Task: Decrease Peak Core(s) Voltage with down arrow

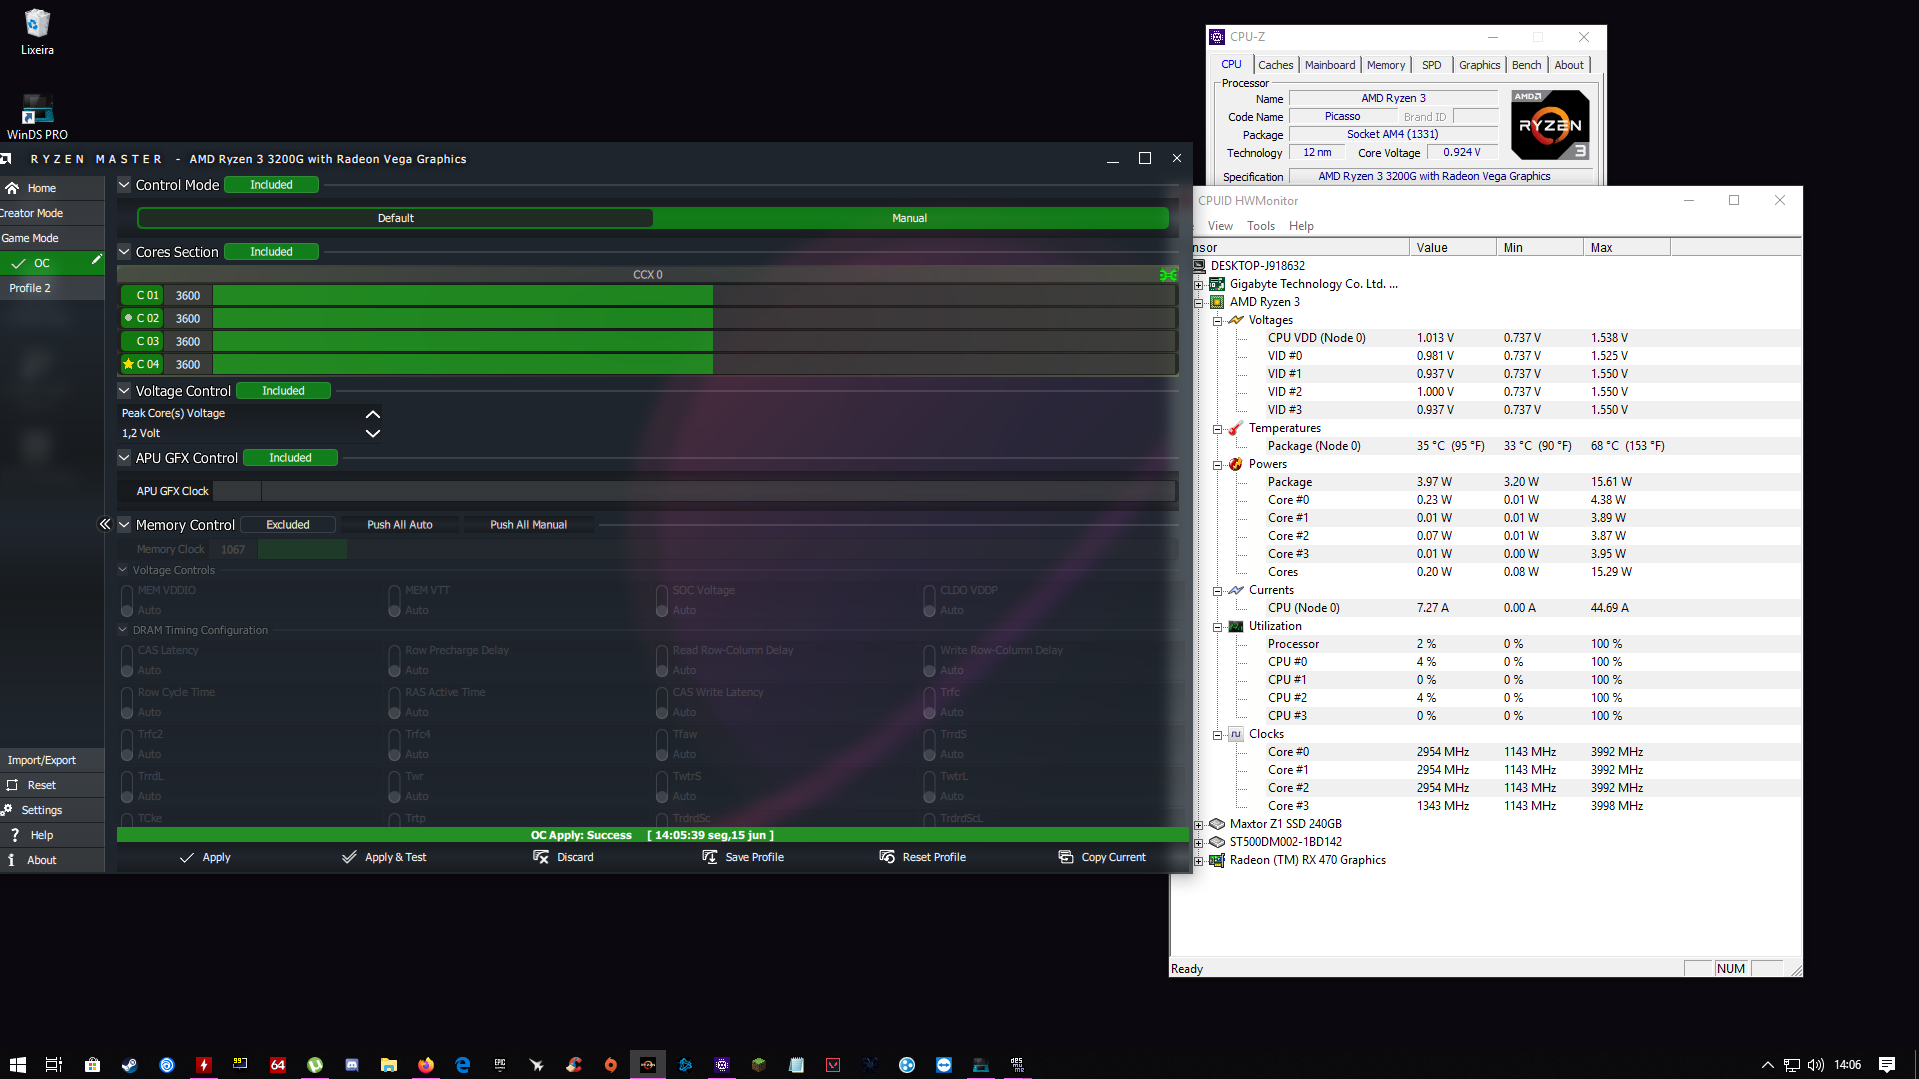Action: [373, 433]
